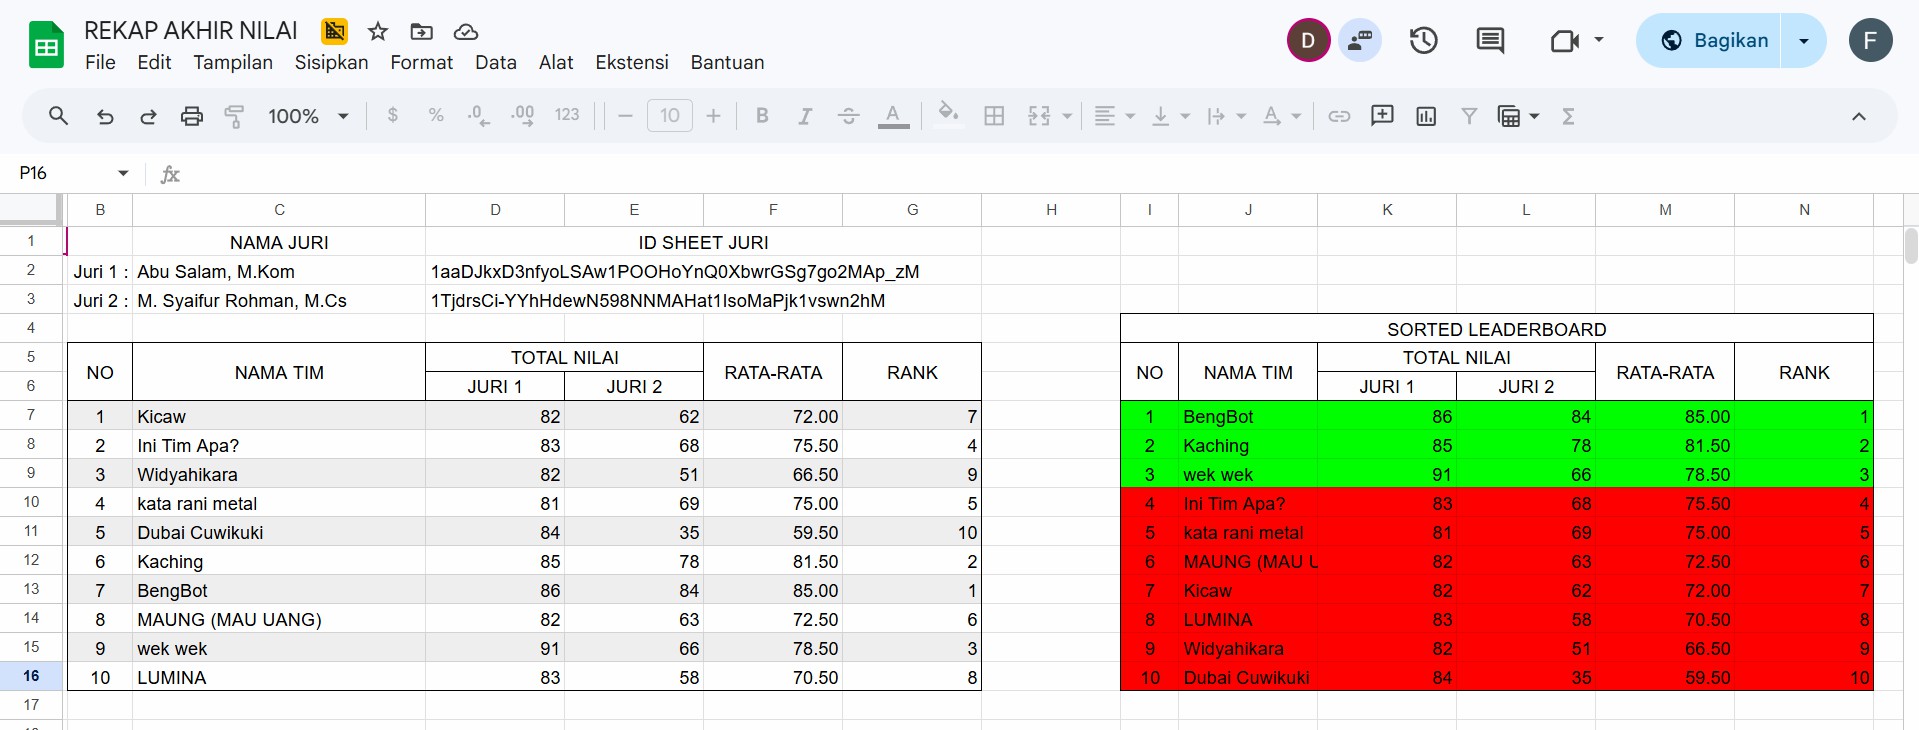The width and height of the screenshot is (1919, 730).
Task: Increase decimal places
Action: [x=522, y=116]
